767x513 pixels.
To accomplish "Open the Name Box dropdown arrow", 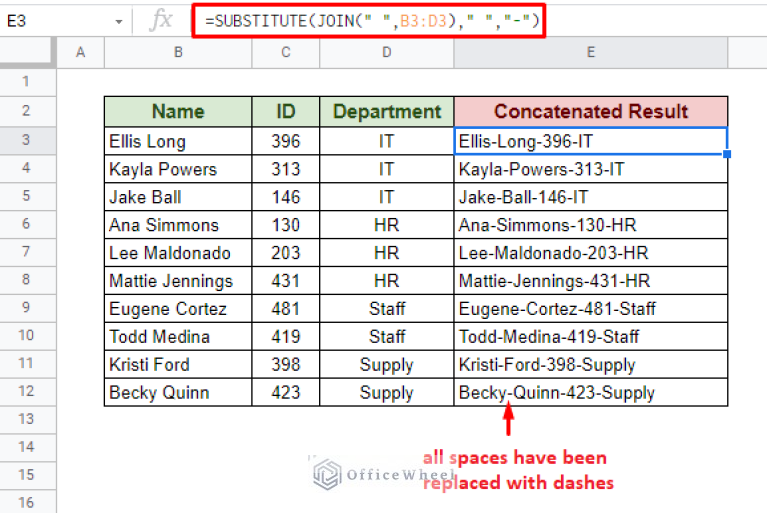I will click(x=118, y=22).
